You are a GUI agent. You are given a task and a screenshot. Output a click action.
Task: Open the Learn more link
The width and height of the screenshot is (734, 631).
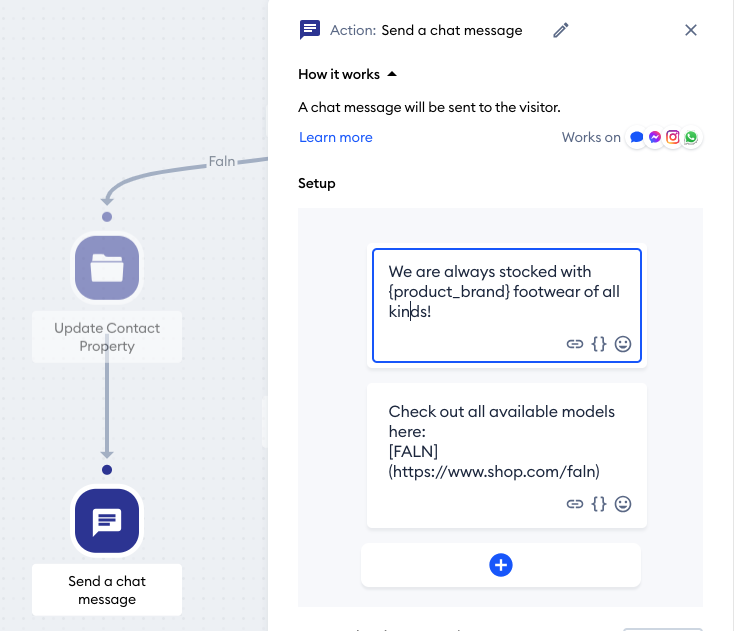335,137
